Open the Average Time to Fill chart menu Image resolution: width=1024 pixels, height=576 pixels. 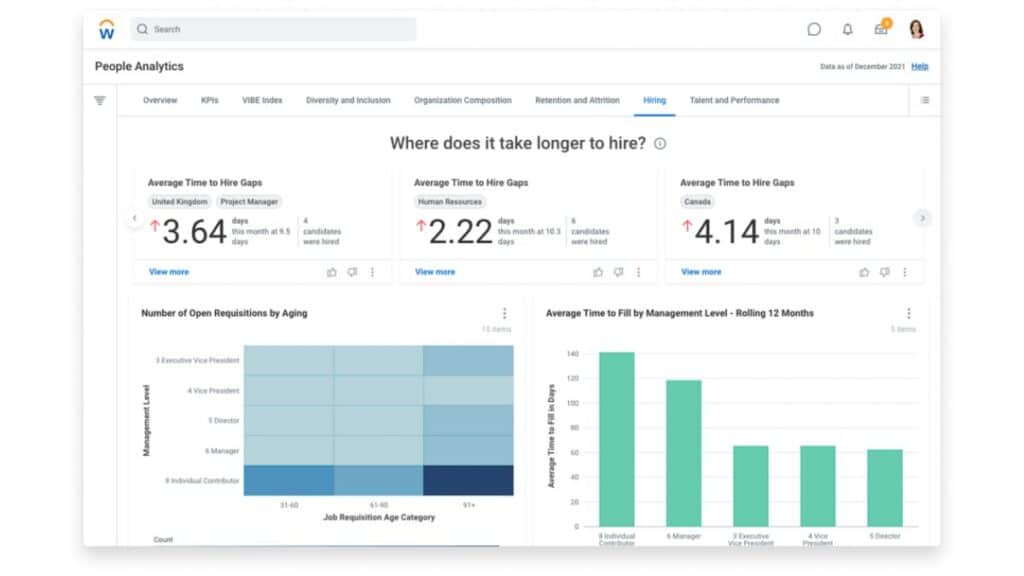tap(908, 313)
